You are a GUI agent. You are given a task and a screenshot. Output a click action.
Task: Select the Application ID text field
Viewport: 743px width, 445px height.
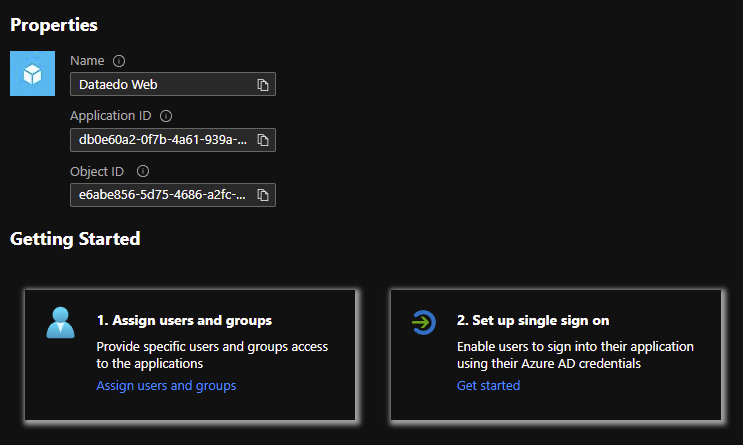(160, 139)
